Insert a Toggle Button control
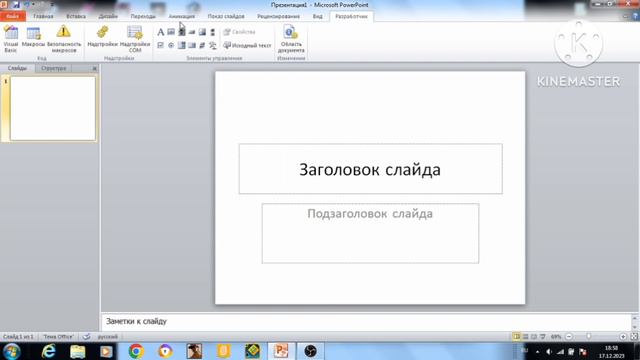The width and height of the screenshot is (640, 360). 202,45
